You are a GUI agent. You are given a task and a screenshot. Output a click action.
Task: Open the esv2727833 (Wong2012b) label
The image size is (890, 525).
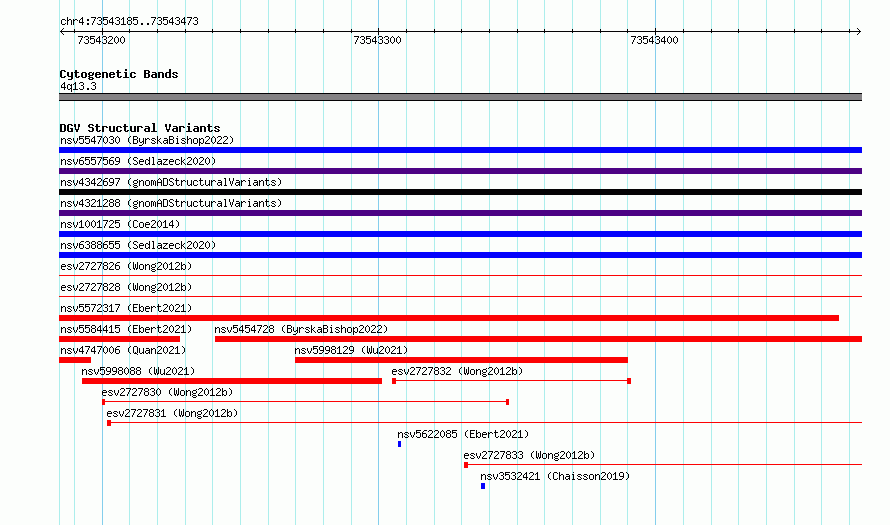(529, 455)
